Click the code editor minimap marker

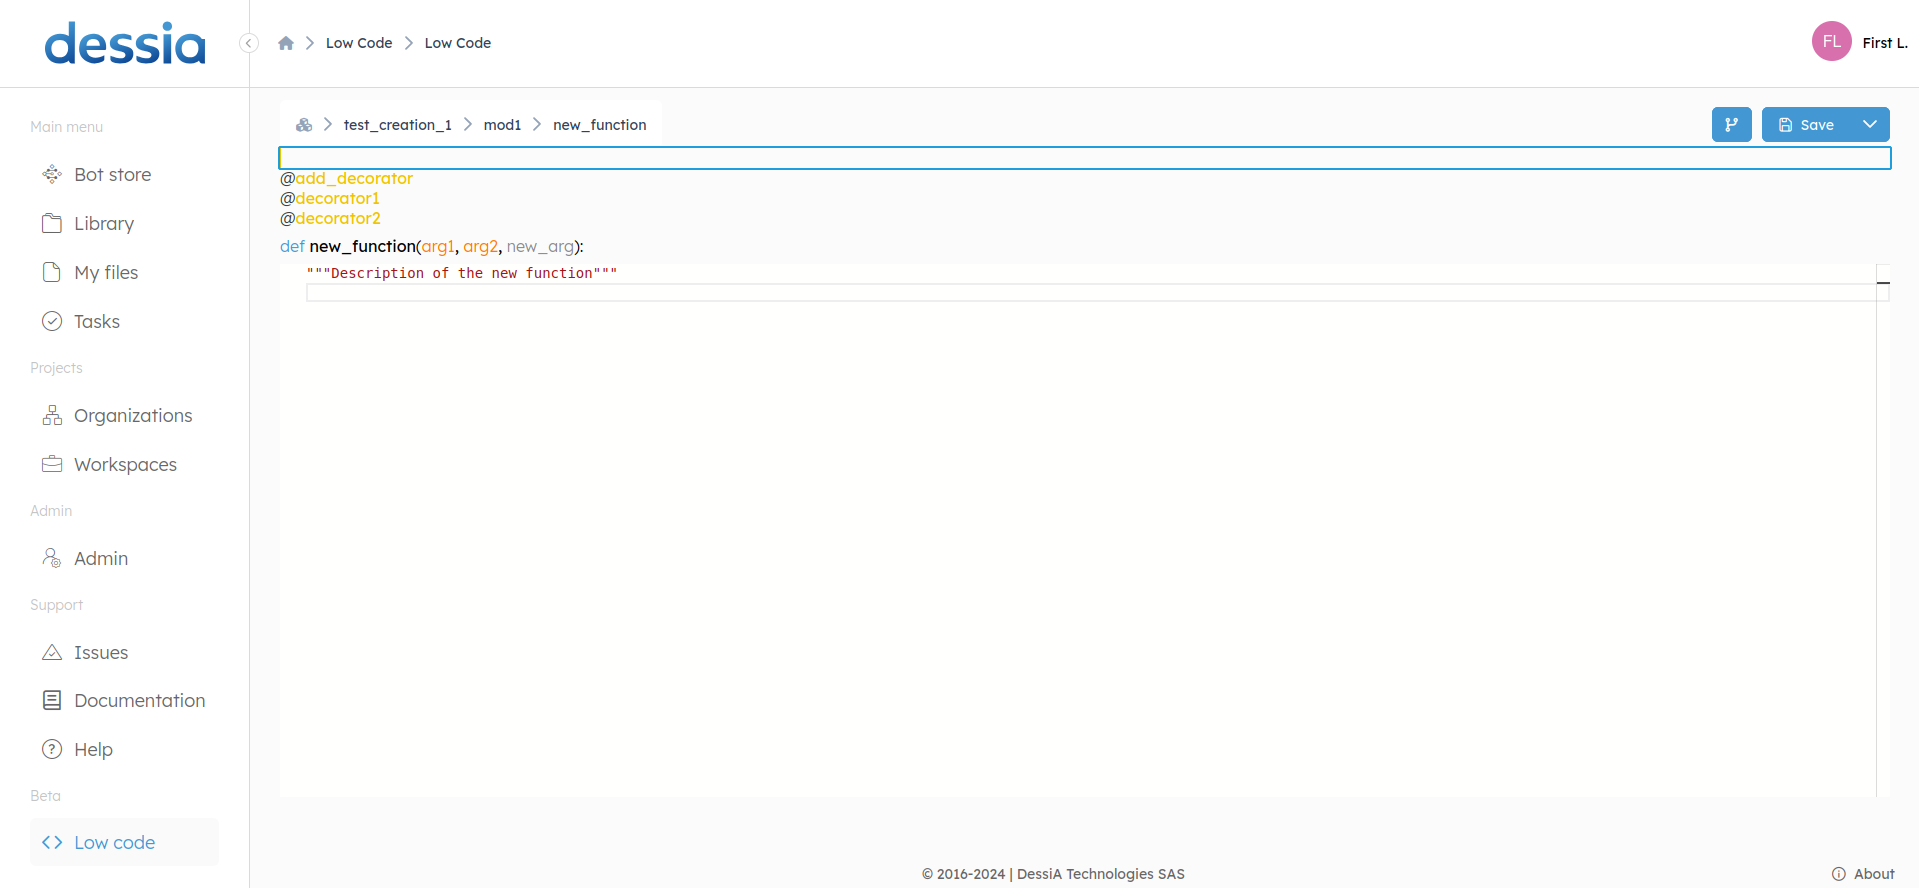[1883, 283]
